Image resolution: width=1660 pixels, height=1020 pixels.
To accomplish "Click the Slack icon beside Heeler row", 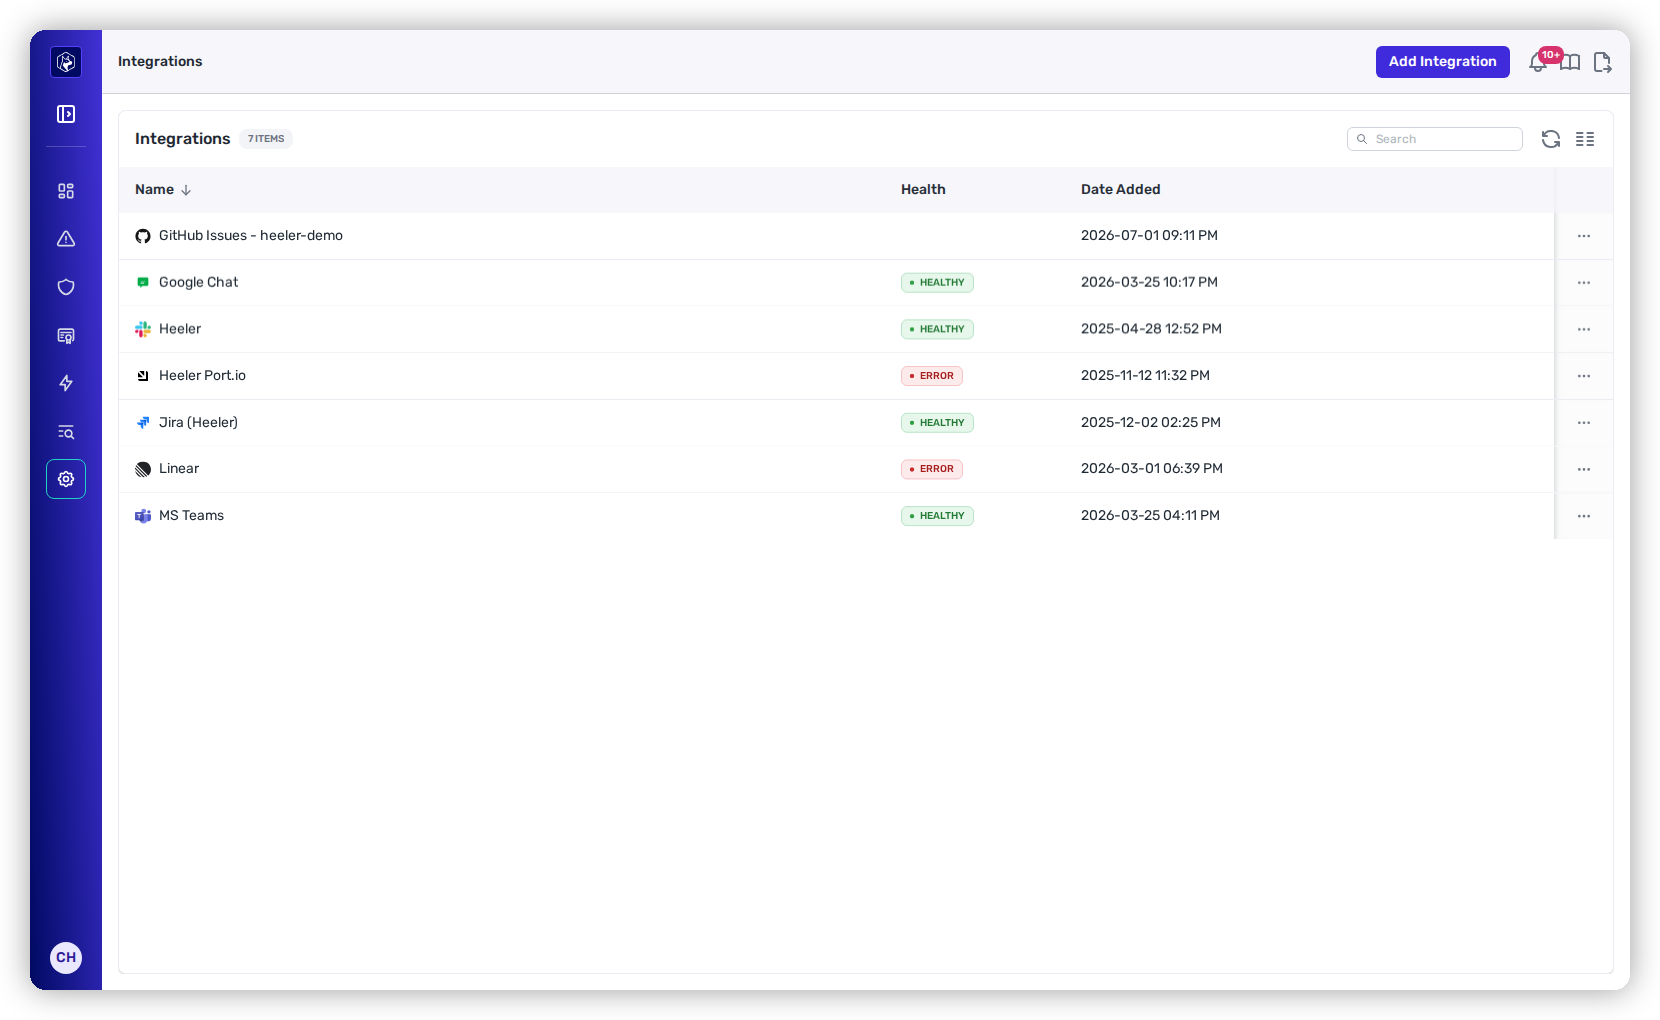I will tap(143, 329).
